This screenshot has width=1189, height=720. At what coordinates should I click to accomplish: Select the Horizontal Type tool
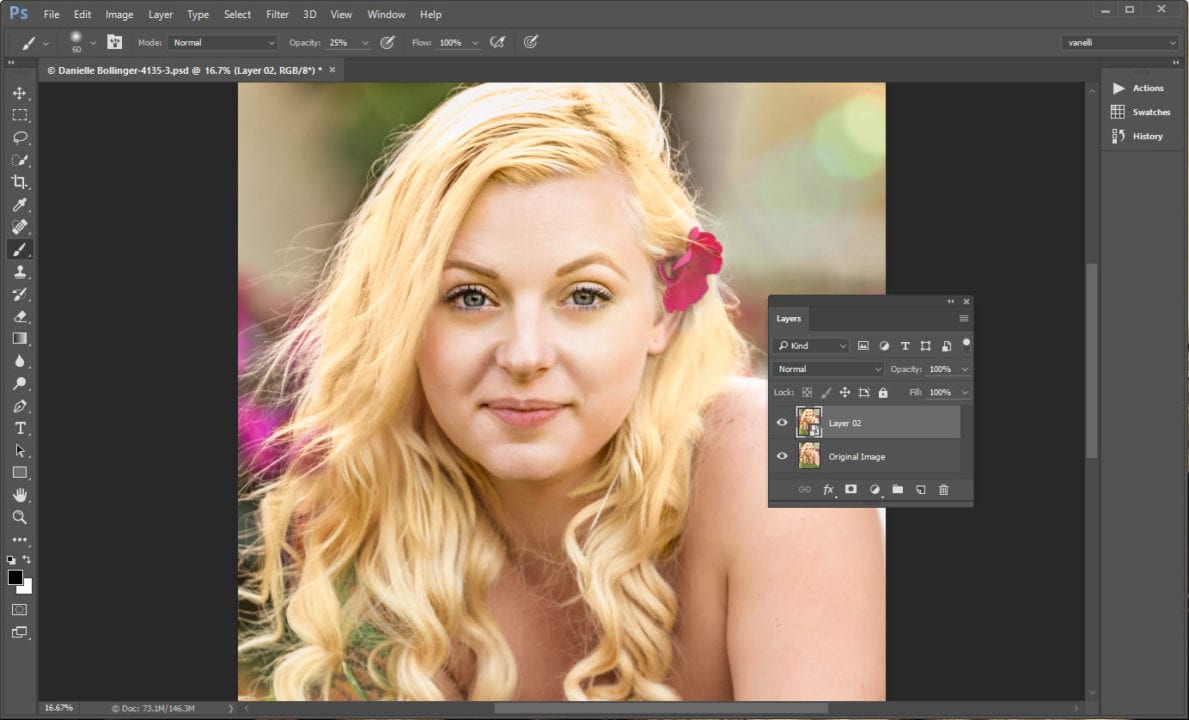(x=20, y=427)
